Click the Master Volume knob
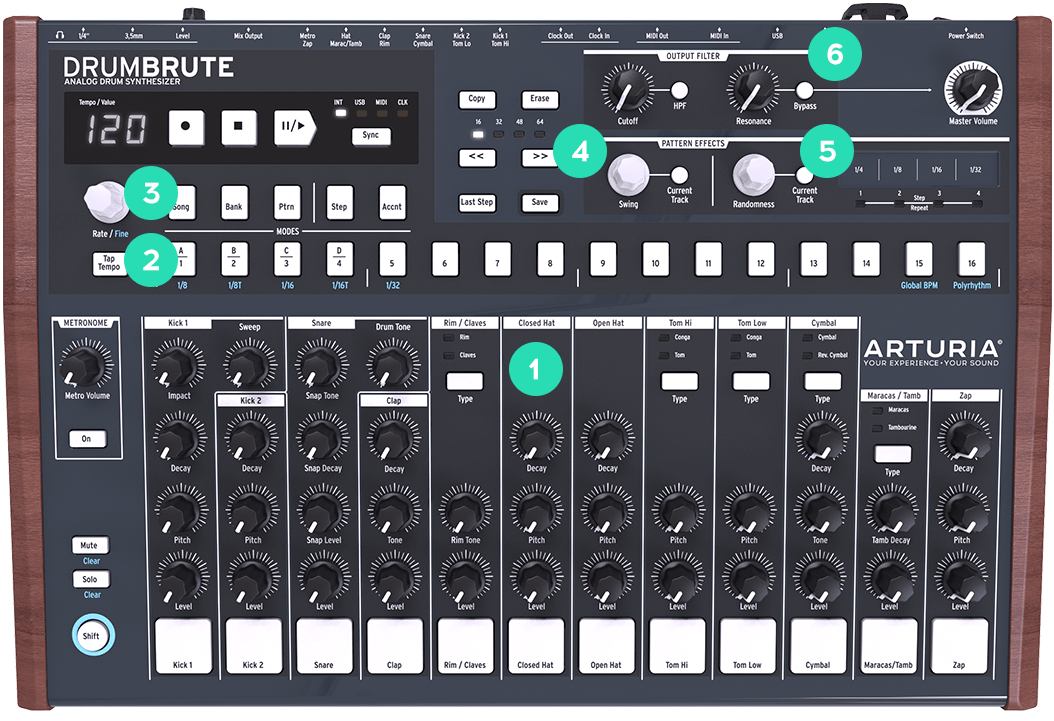The image size is (1054, 721). tap(973, 89)
